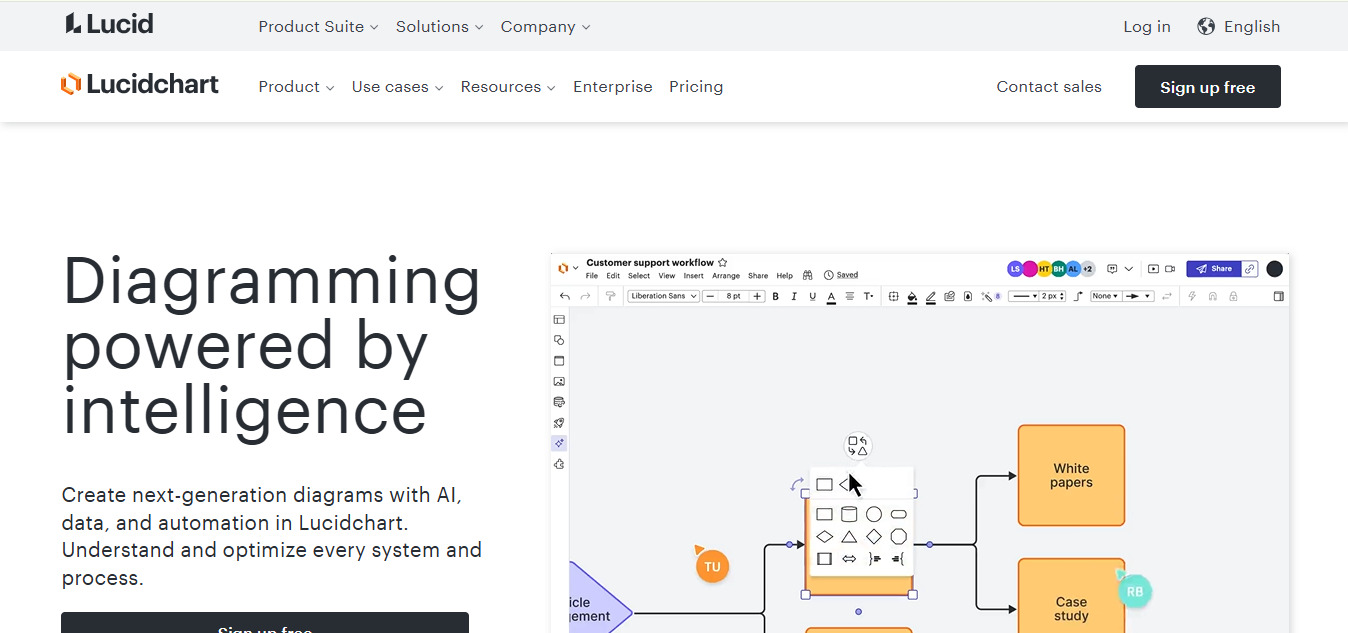1348x633 pixels.
Task: Click the layout template icon in sidebar
Action: pos(559,320)
